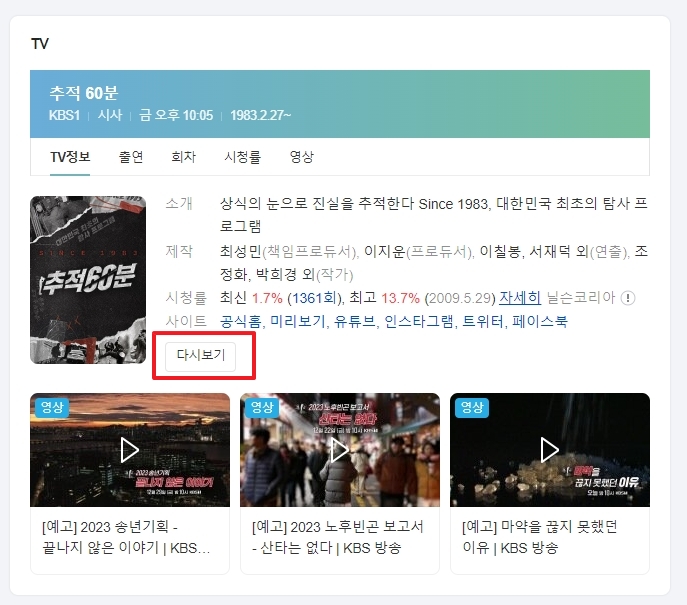The image size is (687, 605).
Task: Click the 다시보기 button
Action: [201, 356]
